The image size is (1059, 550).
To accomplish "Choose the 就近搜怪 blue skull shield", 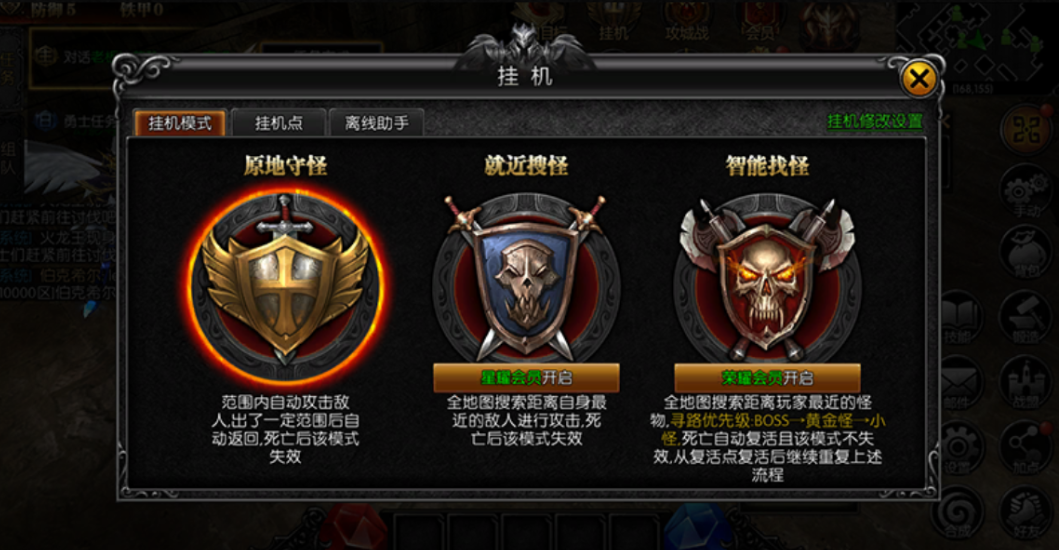I will click(x=525, y=279).
